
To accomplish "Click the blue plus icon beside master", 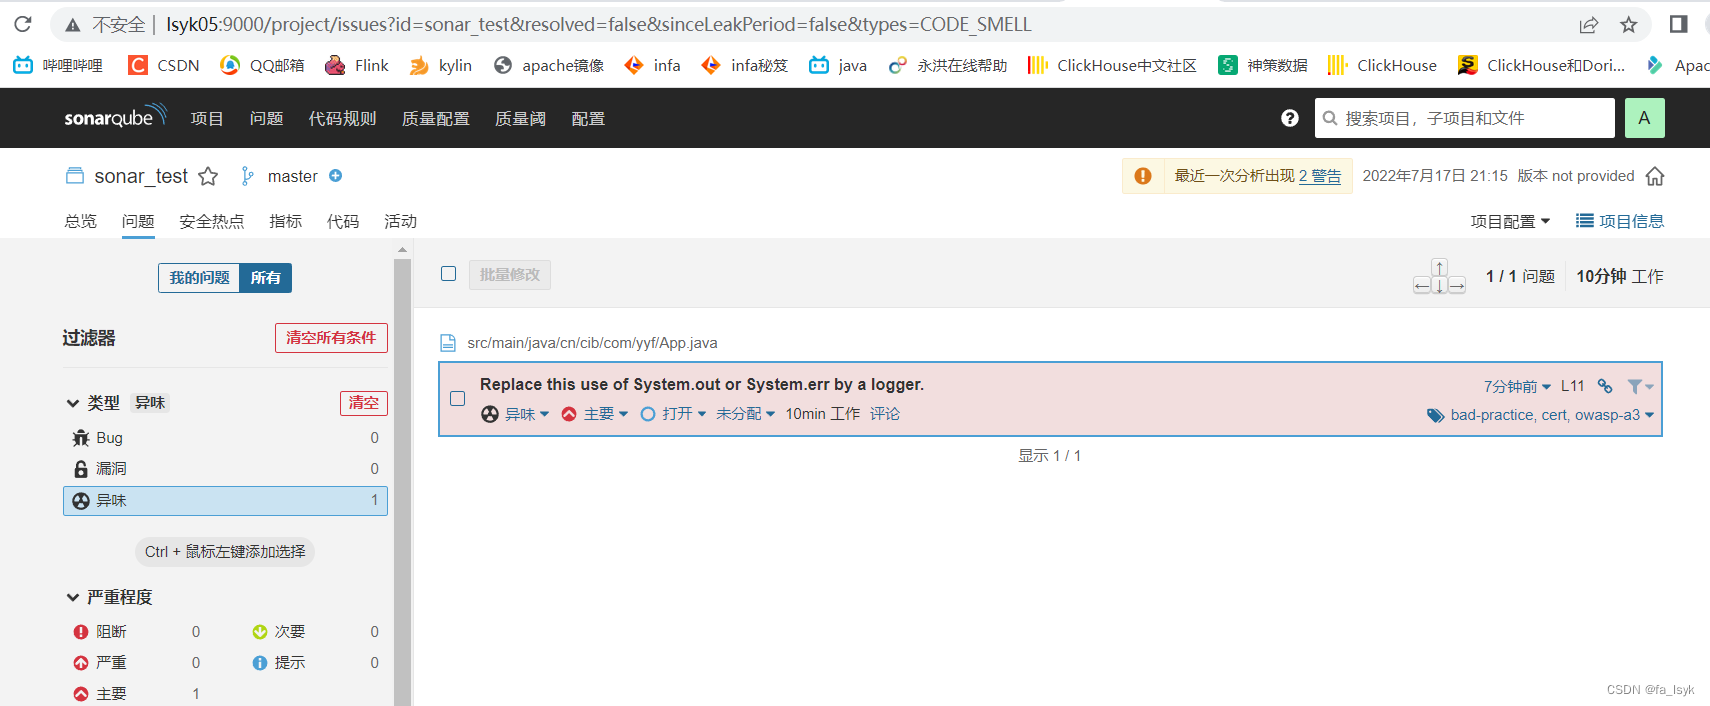I will [336, 176].
